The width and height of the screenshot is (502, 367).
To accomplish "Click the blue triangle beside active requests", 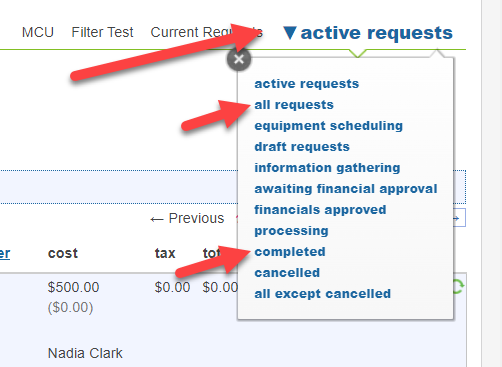I will (x=289, y=33).
